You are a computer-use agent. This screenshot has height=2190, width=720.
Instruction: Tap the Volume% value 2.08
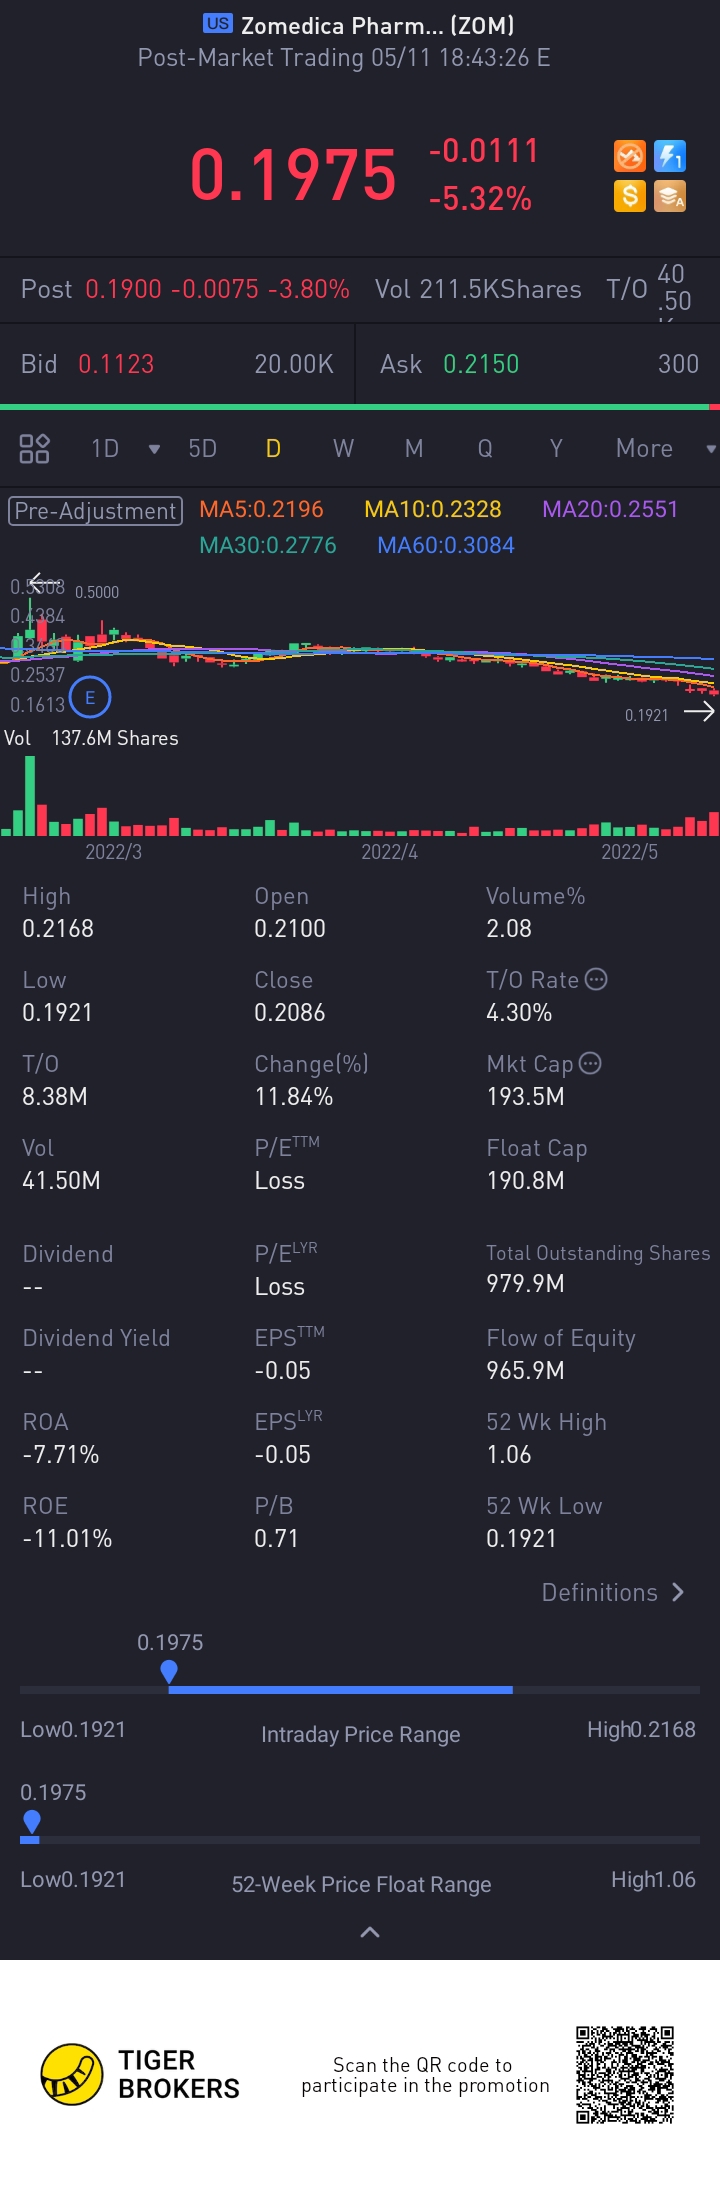tap(509, 928)
